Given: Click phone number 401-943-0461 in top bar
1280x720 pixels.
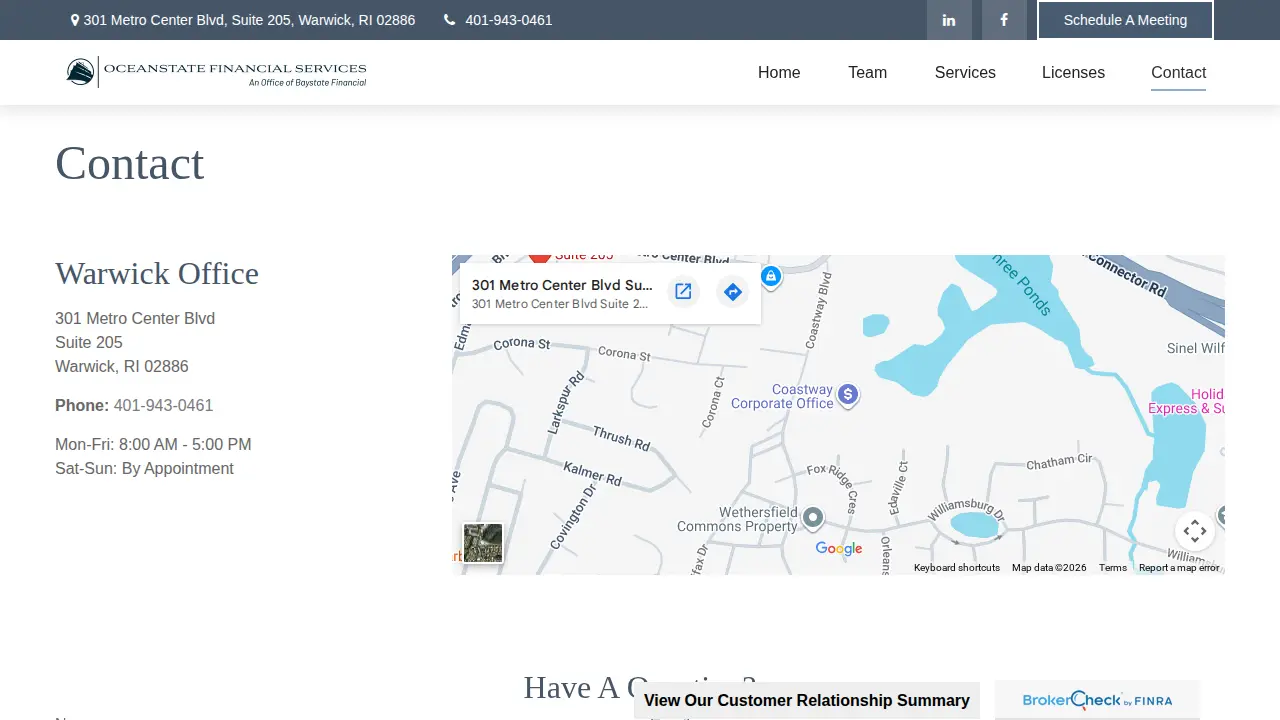Looking at the screenshot, I should pyautogui.click(x=508, y=20).
